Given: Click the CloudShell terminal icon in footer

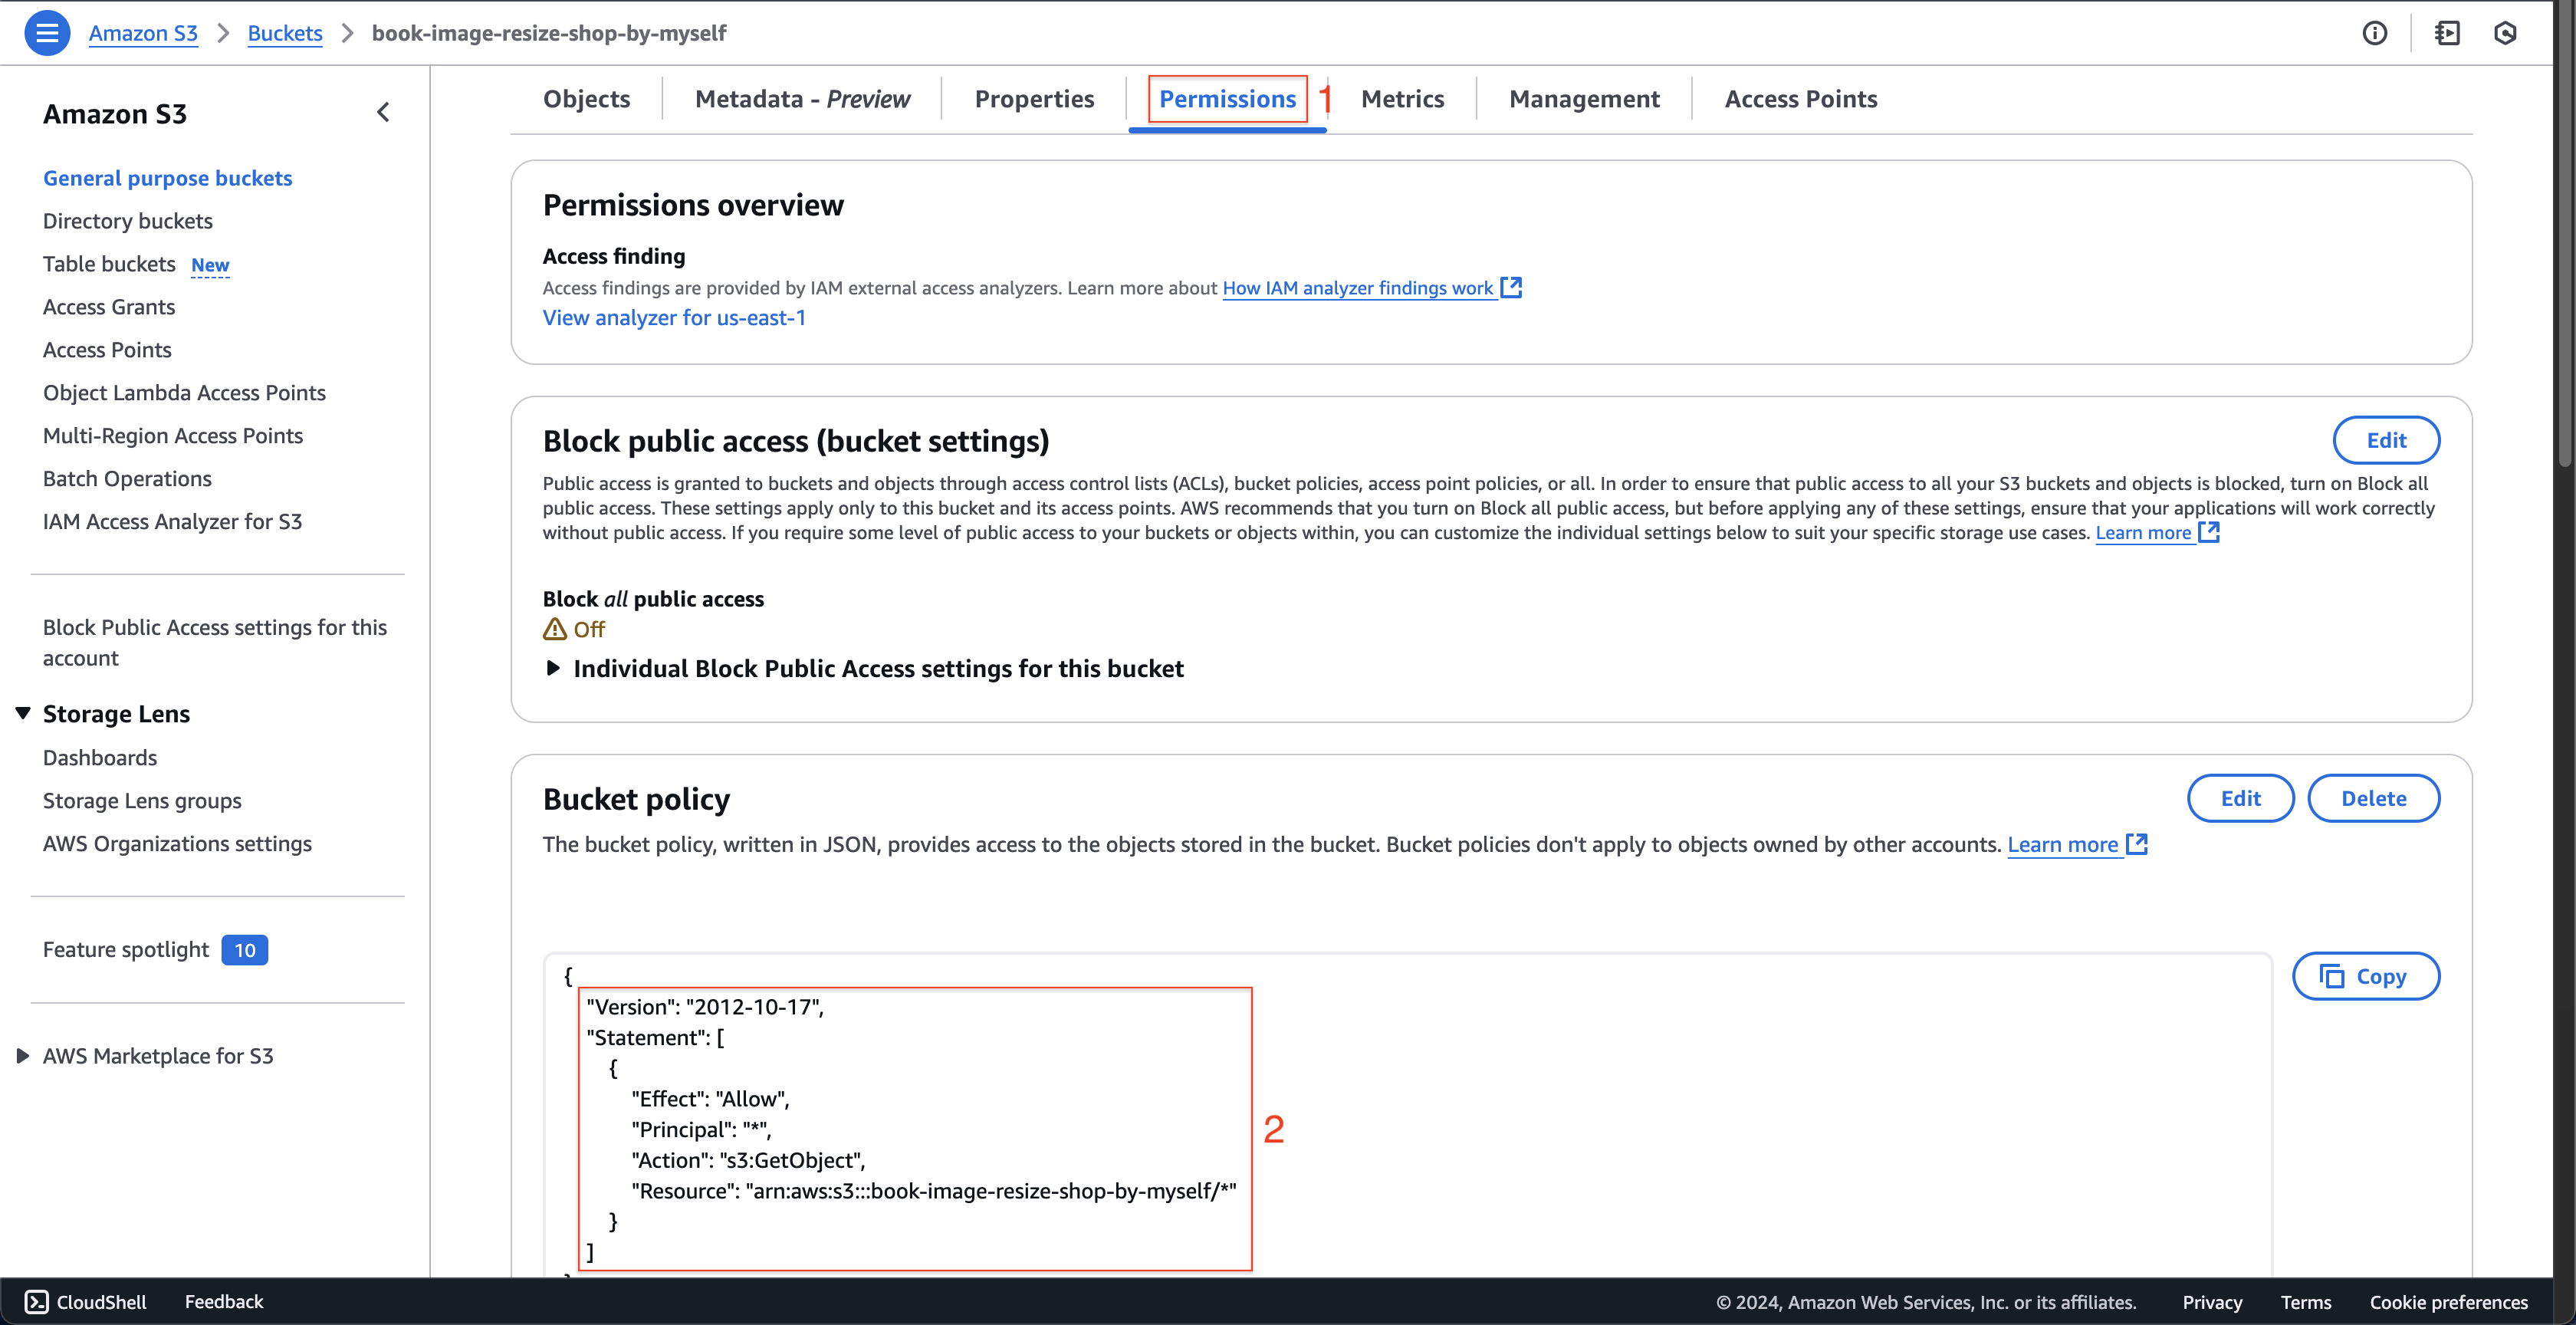Looking at the screenshot, I should point(37,1302).
